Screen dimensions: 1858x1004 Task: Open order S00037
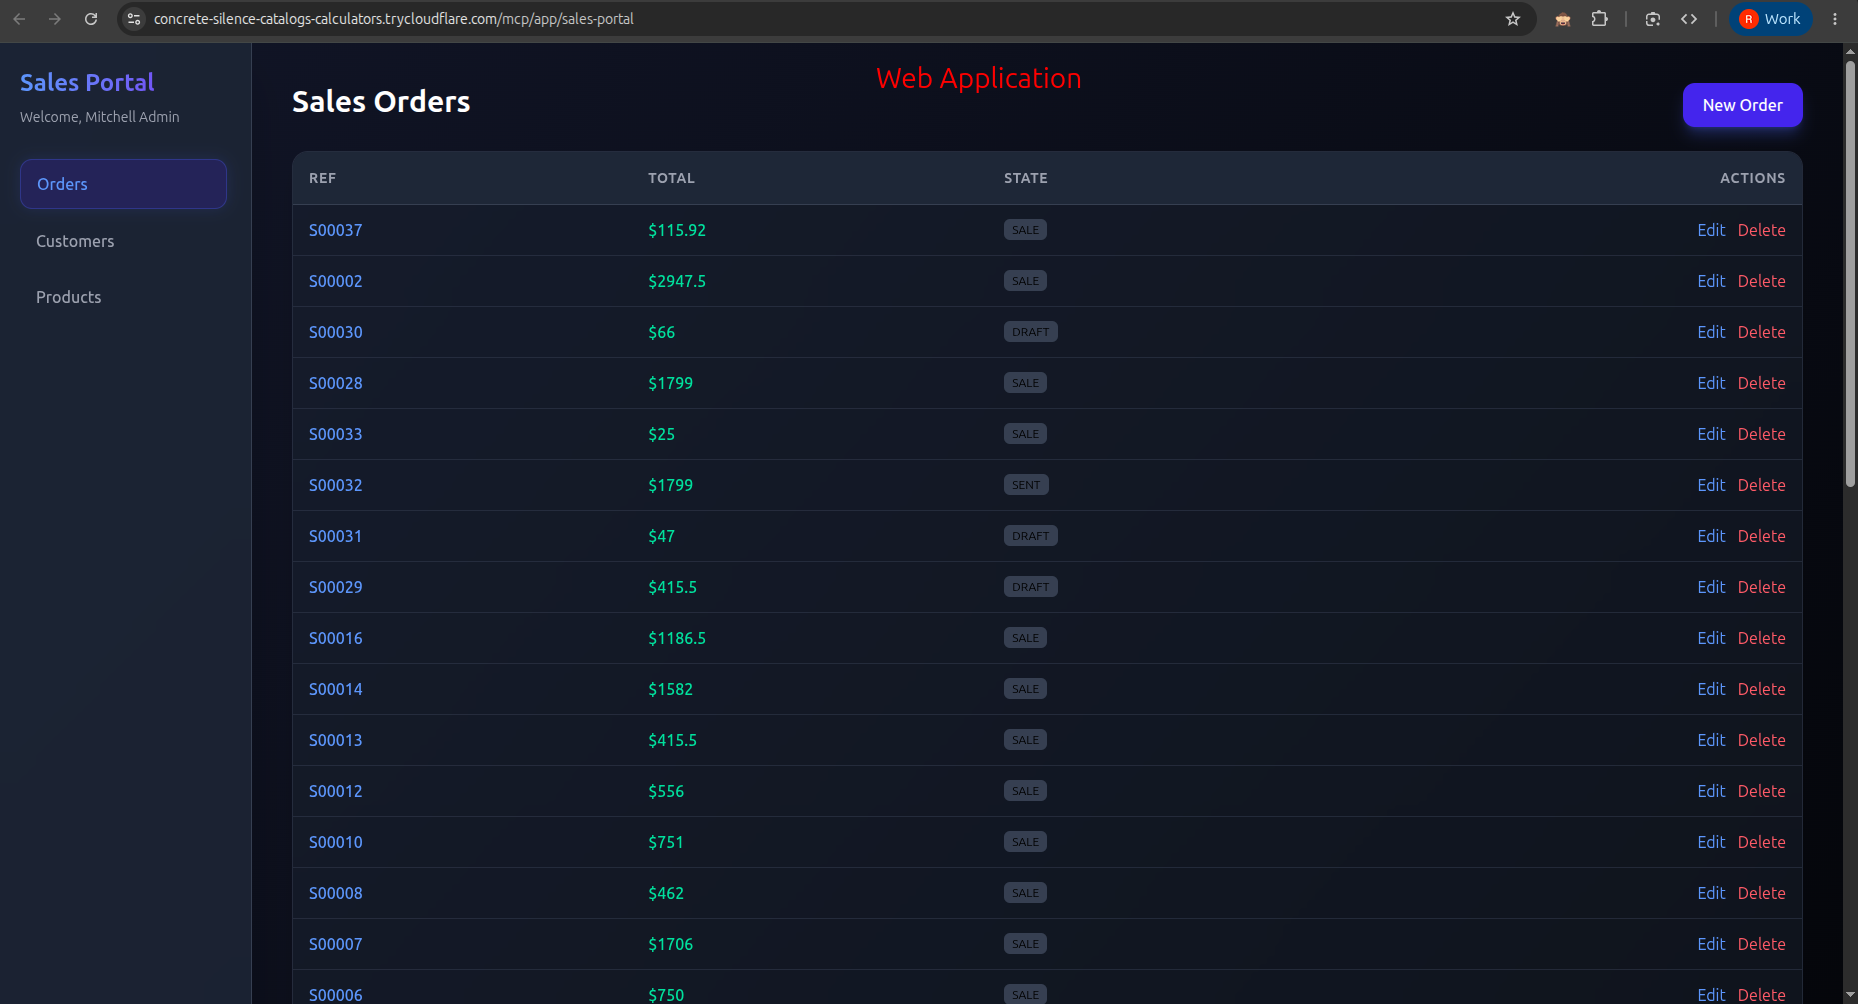click(x=335, y=230)
